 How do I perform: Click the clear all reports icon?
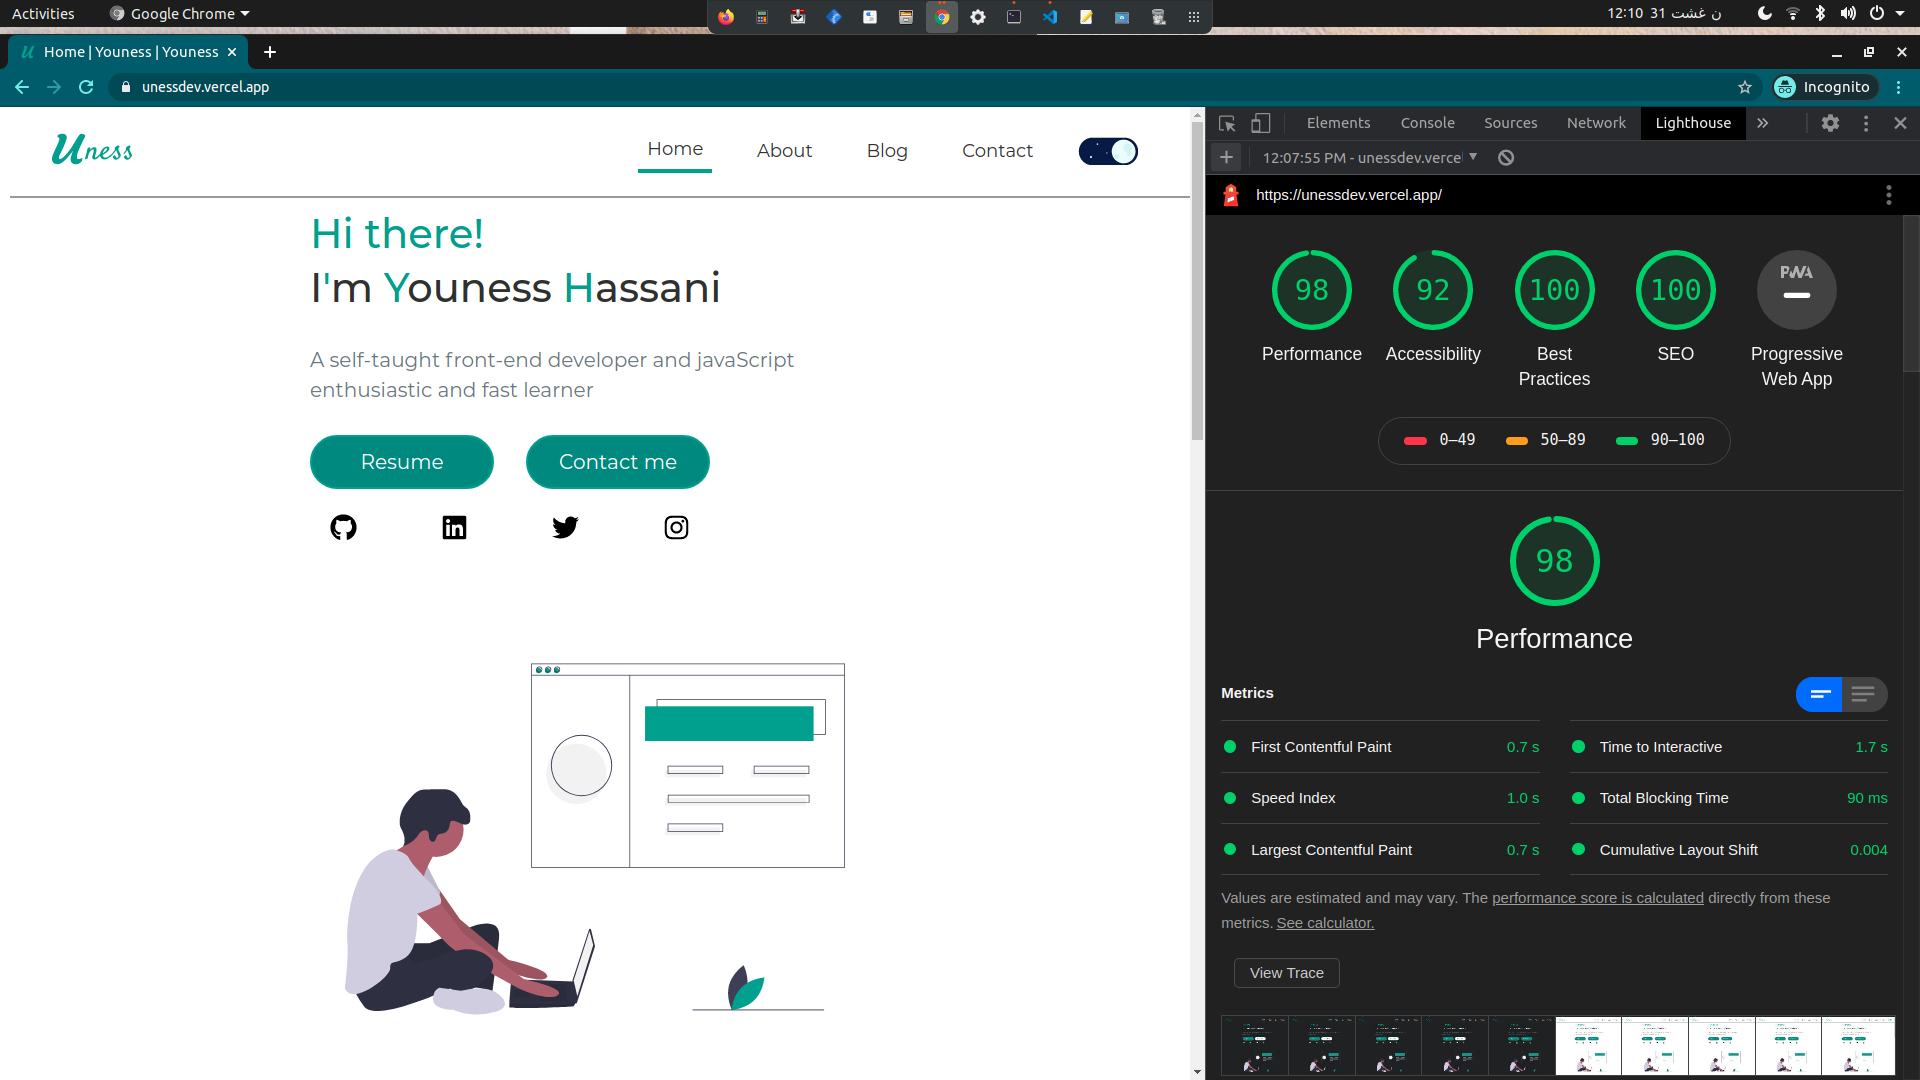tap(1506, 158)
